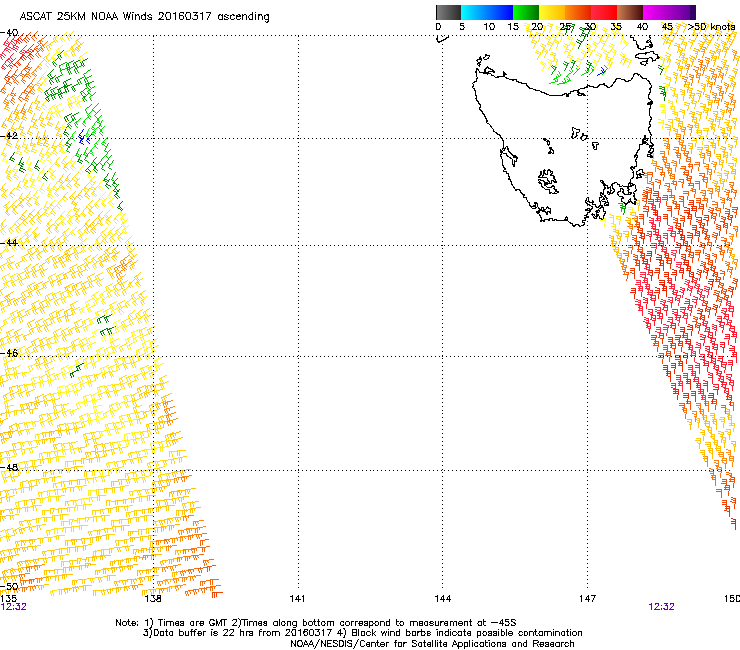Click the "144" longitude label
Screen dimensions: 740x650
click(442, 599)
